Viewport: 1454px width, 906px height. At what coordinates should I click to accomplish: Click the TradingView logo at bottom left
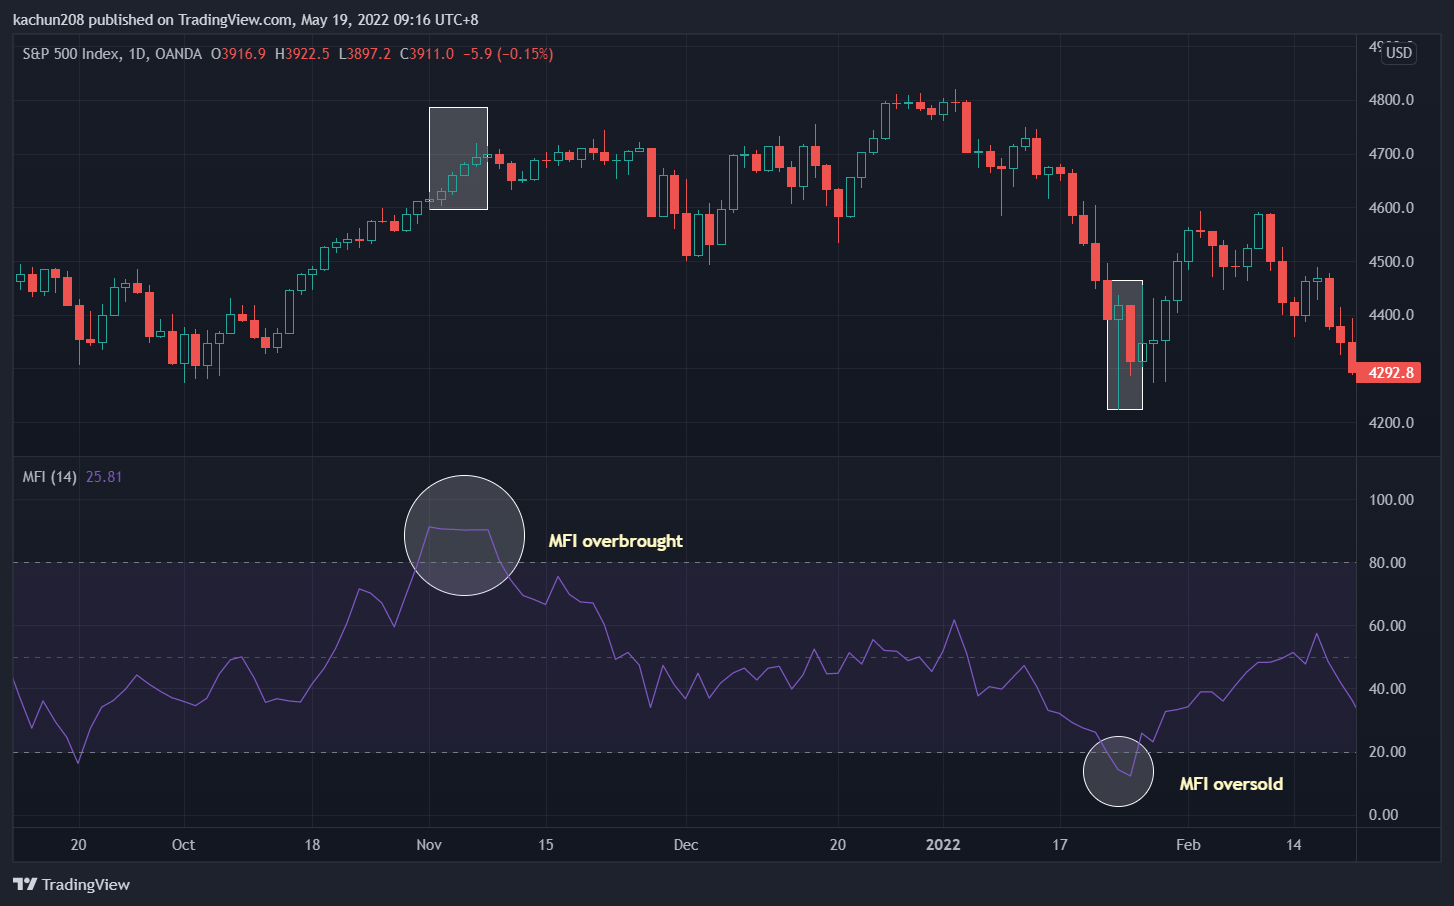point(71,884)
